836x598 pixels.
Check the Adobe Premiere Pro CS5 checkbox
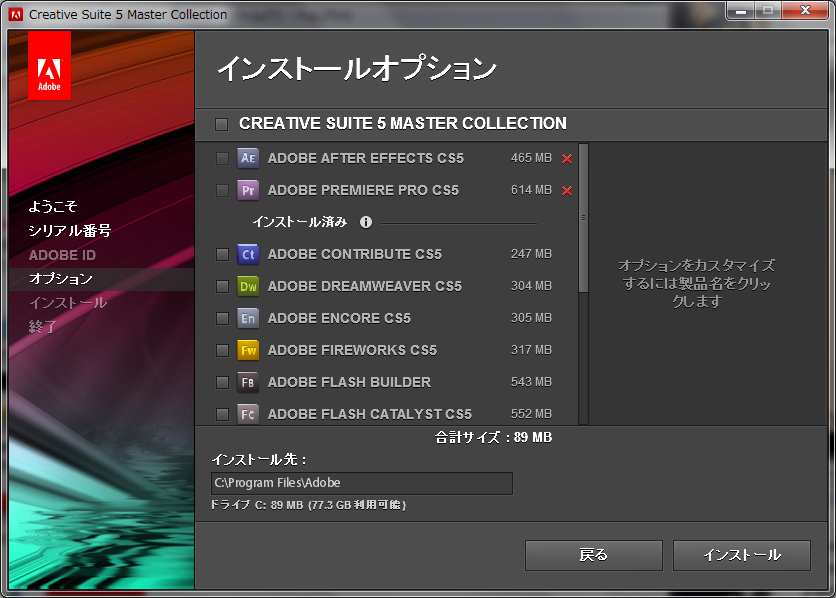point(222,190)
